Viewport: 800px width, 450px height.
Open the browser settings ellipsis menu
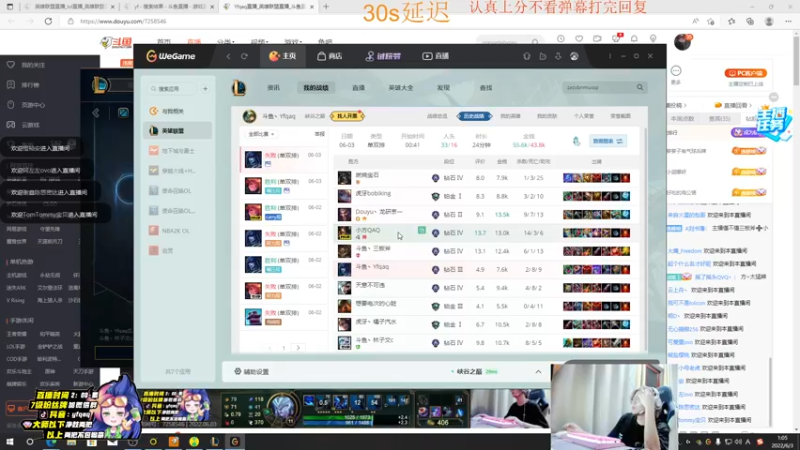pos(788,21)
